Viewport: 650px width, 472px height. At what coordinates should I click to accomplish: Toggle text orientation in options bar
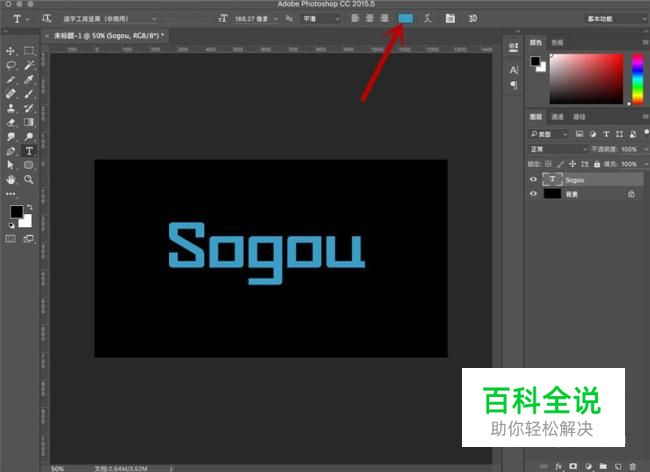point(46,18)
